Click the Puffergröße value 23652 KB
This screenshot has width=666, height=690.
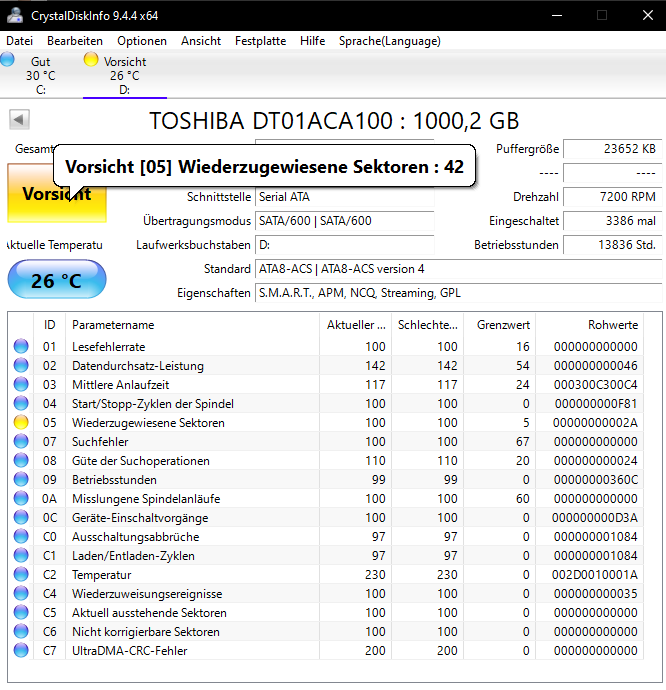click(613, 149)
